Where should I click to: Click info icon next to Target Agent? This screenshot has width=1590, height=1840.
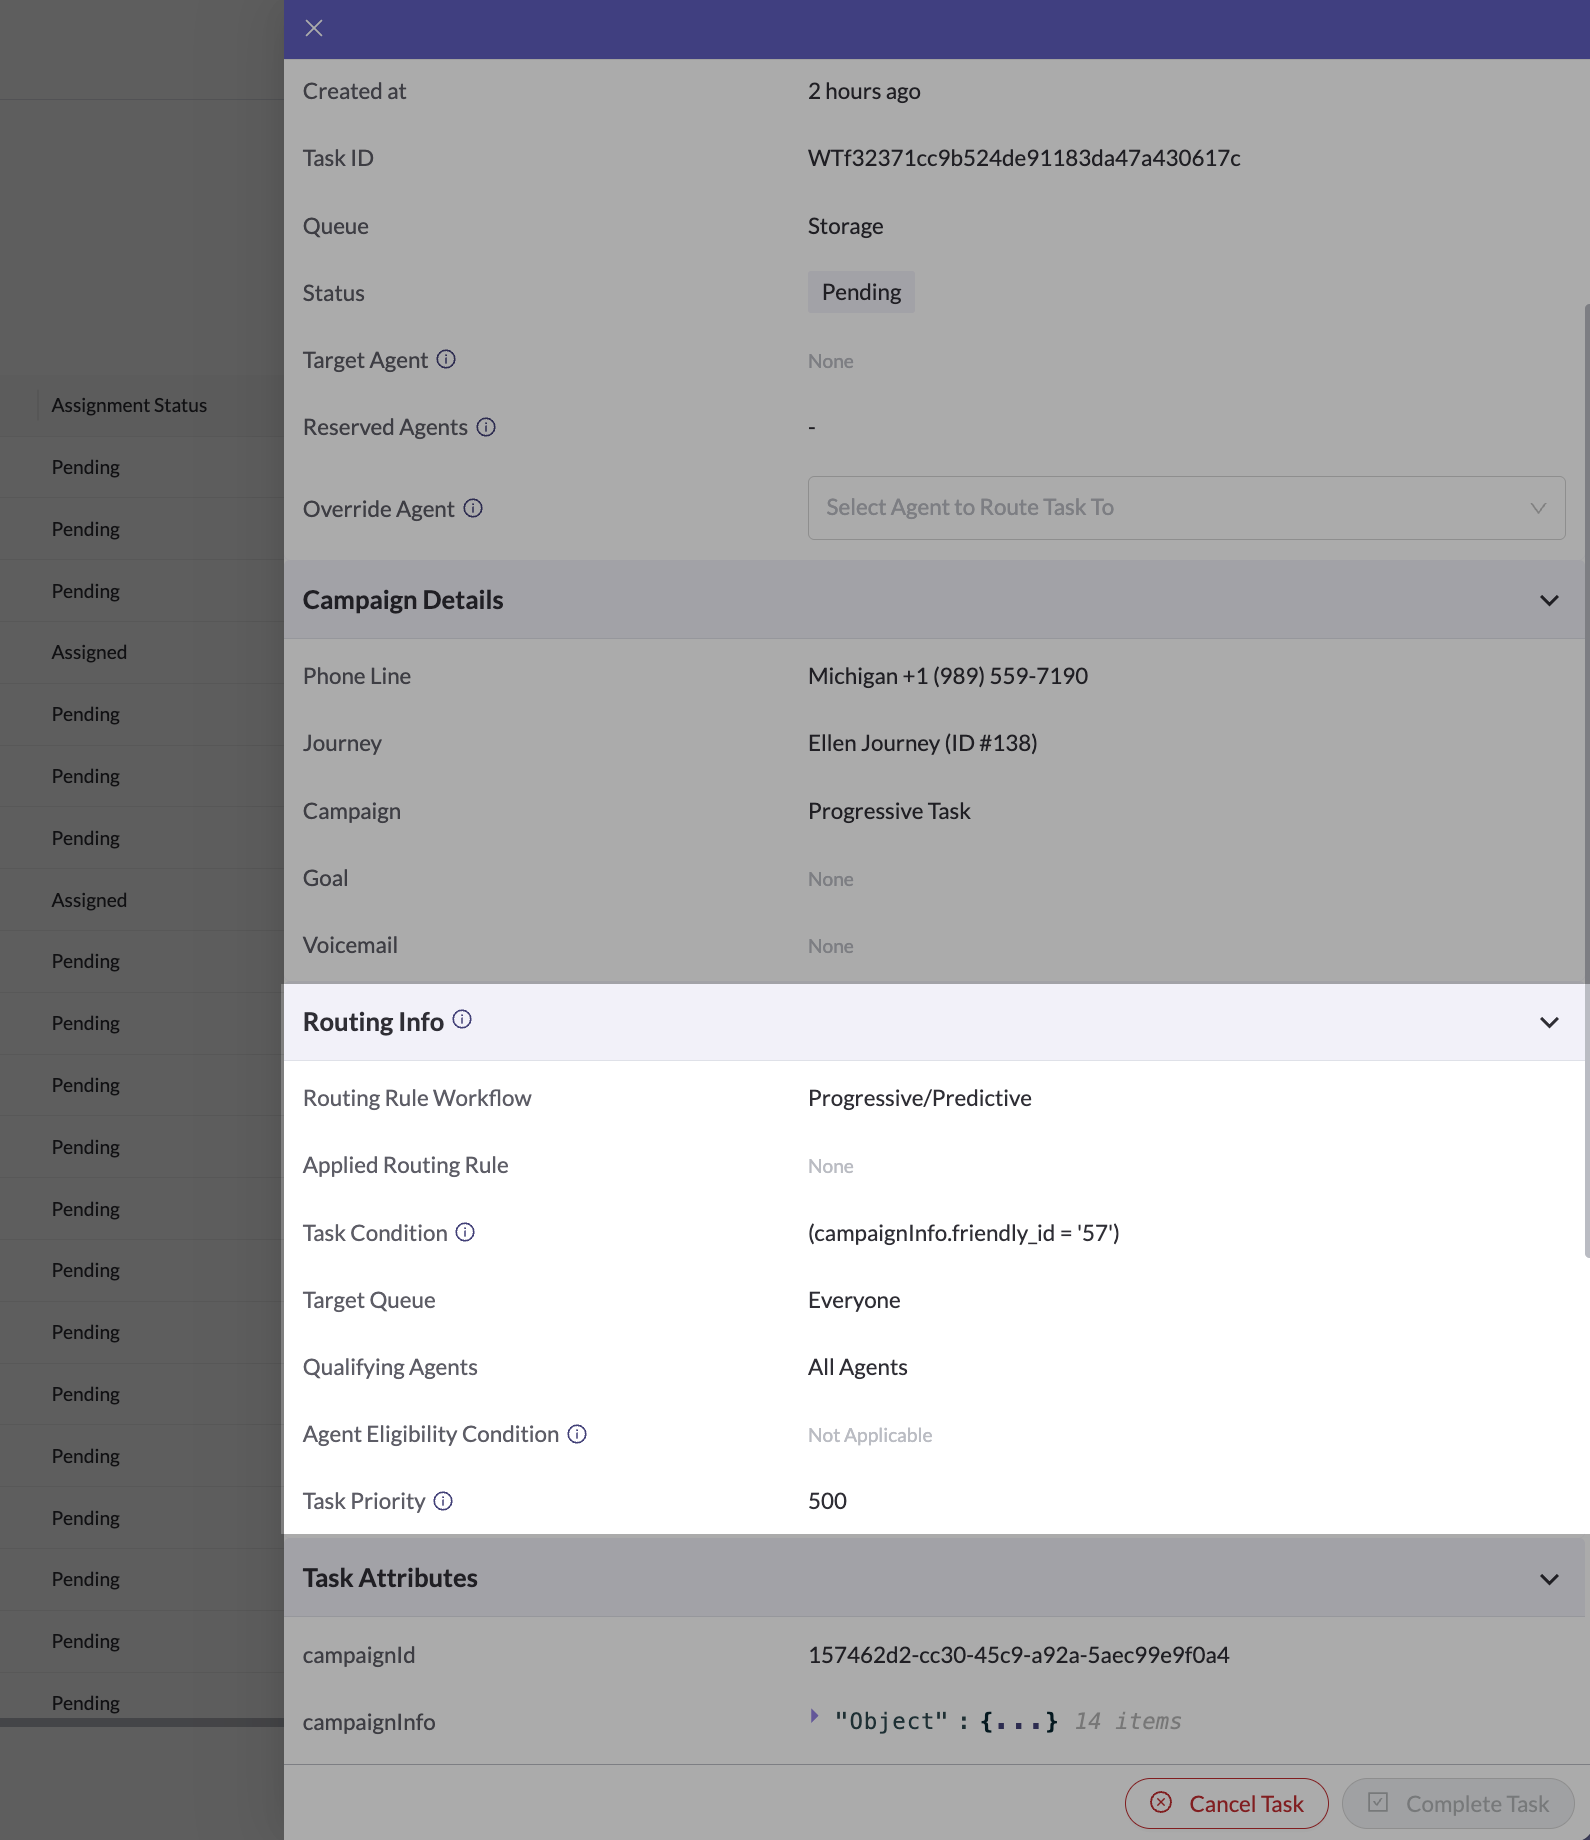[446, 359]
